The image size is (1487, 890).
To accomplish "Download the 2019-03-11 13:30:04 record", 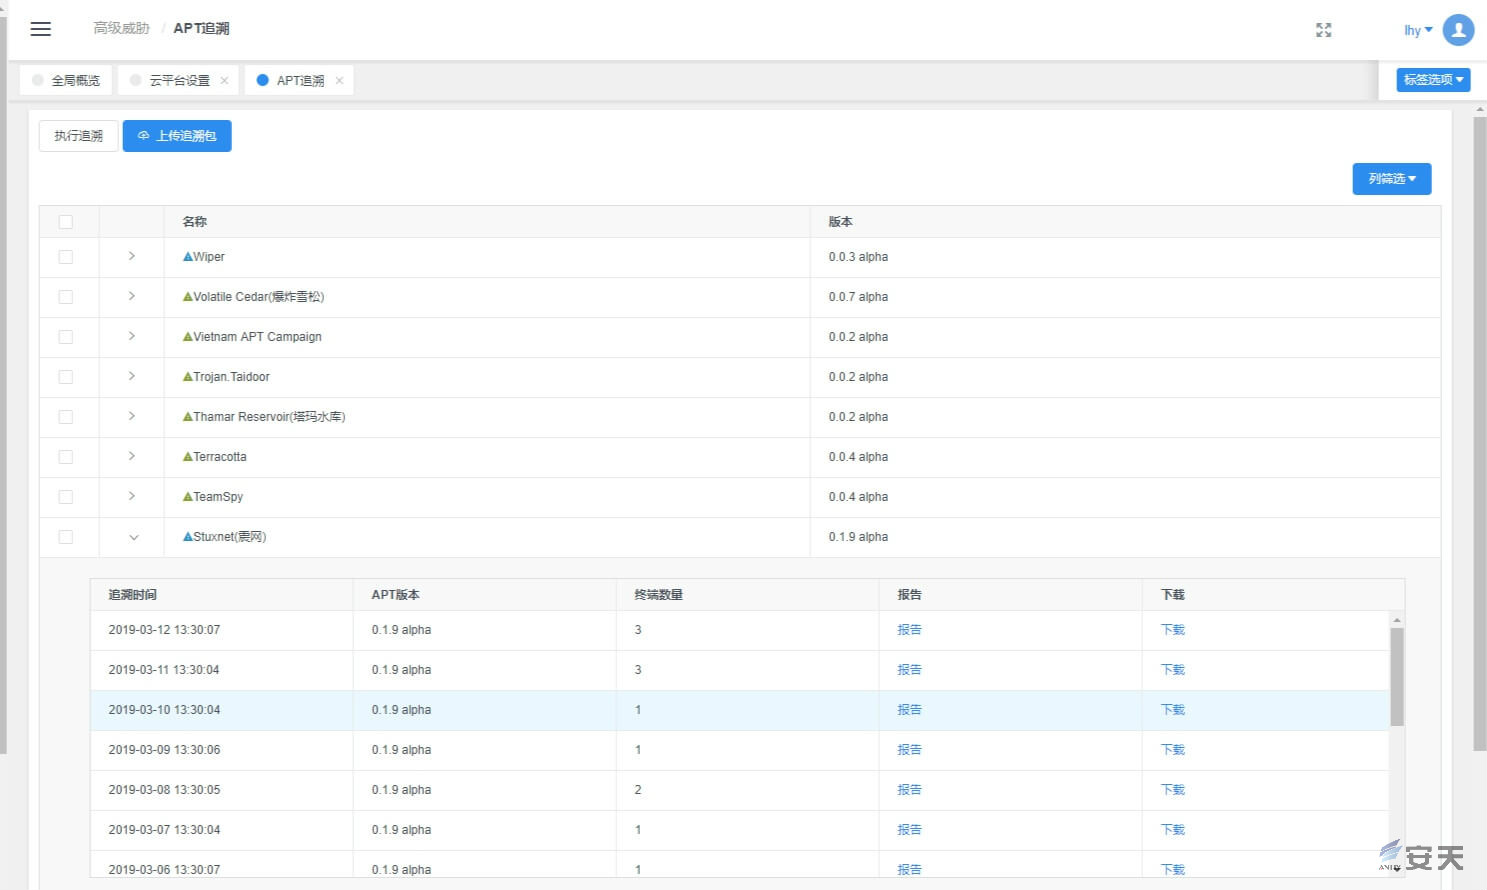I will (1172, 670).
